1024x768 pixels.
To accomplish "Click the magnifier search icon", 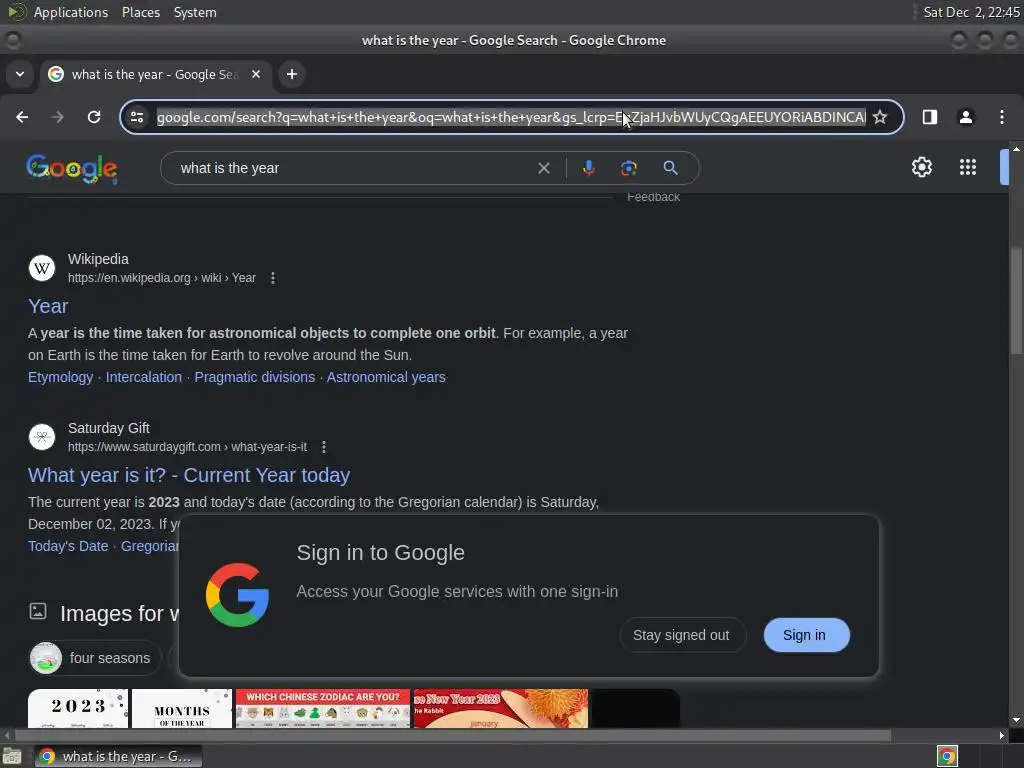I will [670, 168].
